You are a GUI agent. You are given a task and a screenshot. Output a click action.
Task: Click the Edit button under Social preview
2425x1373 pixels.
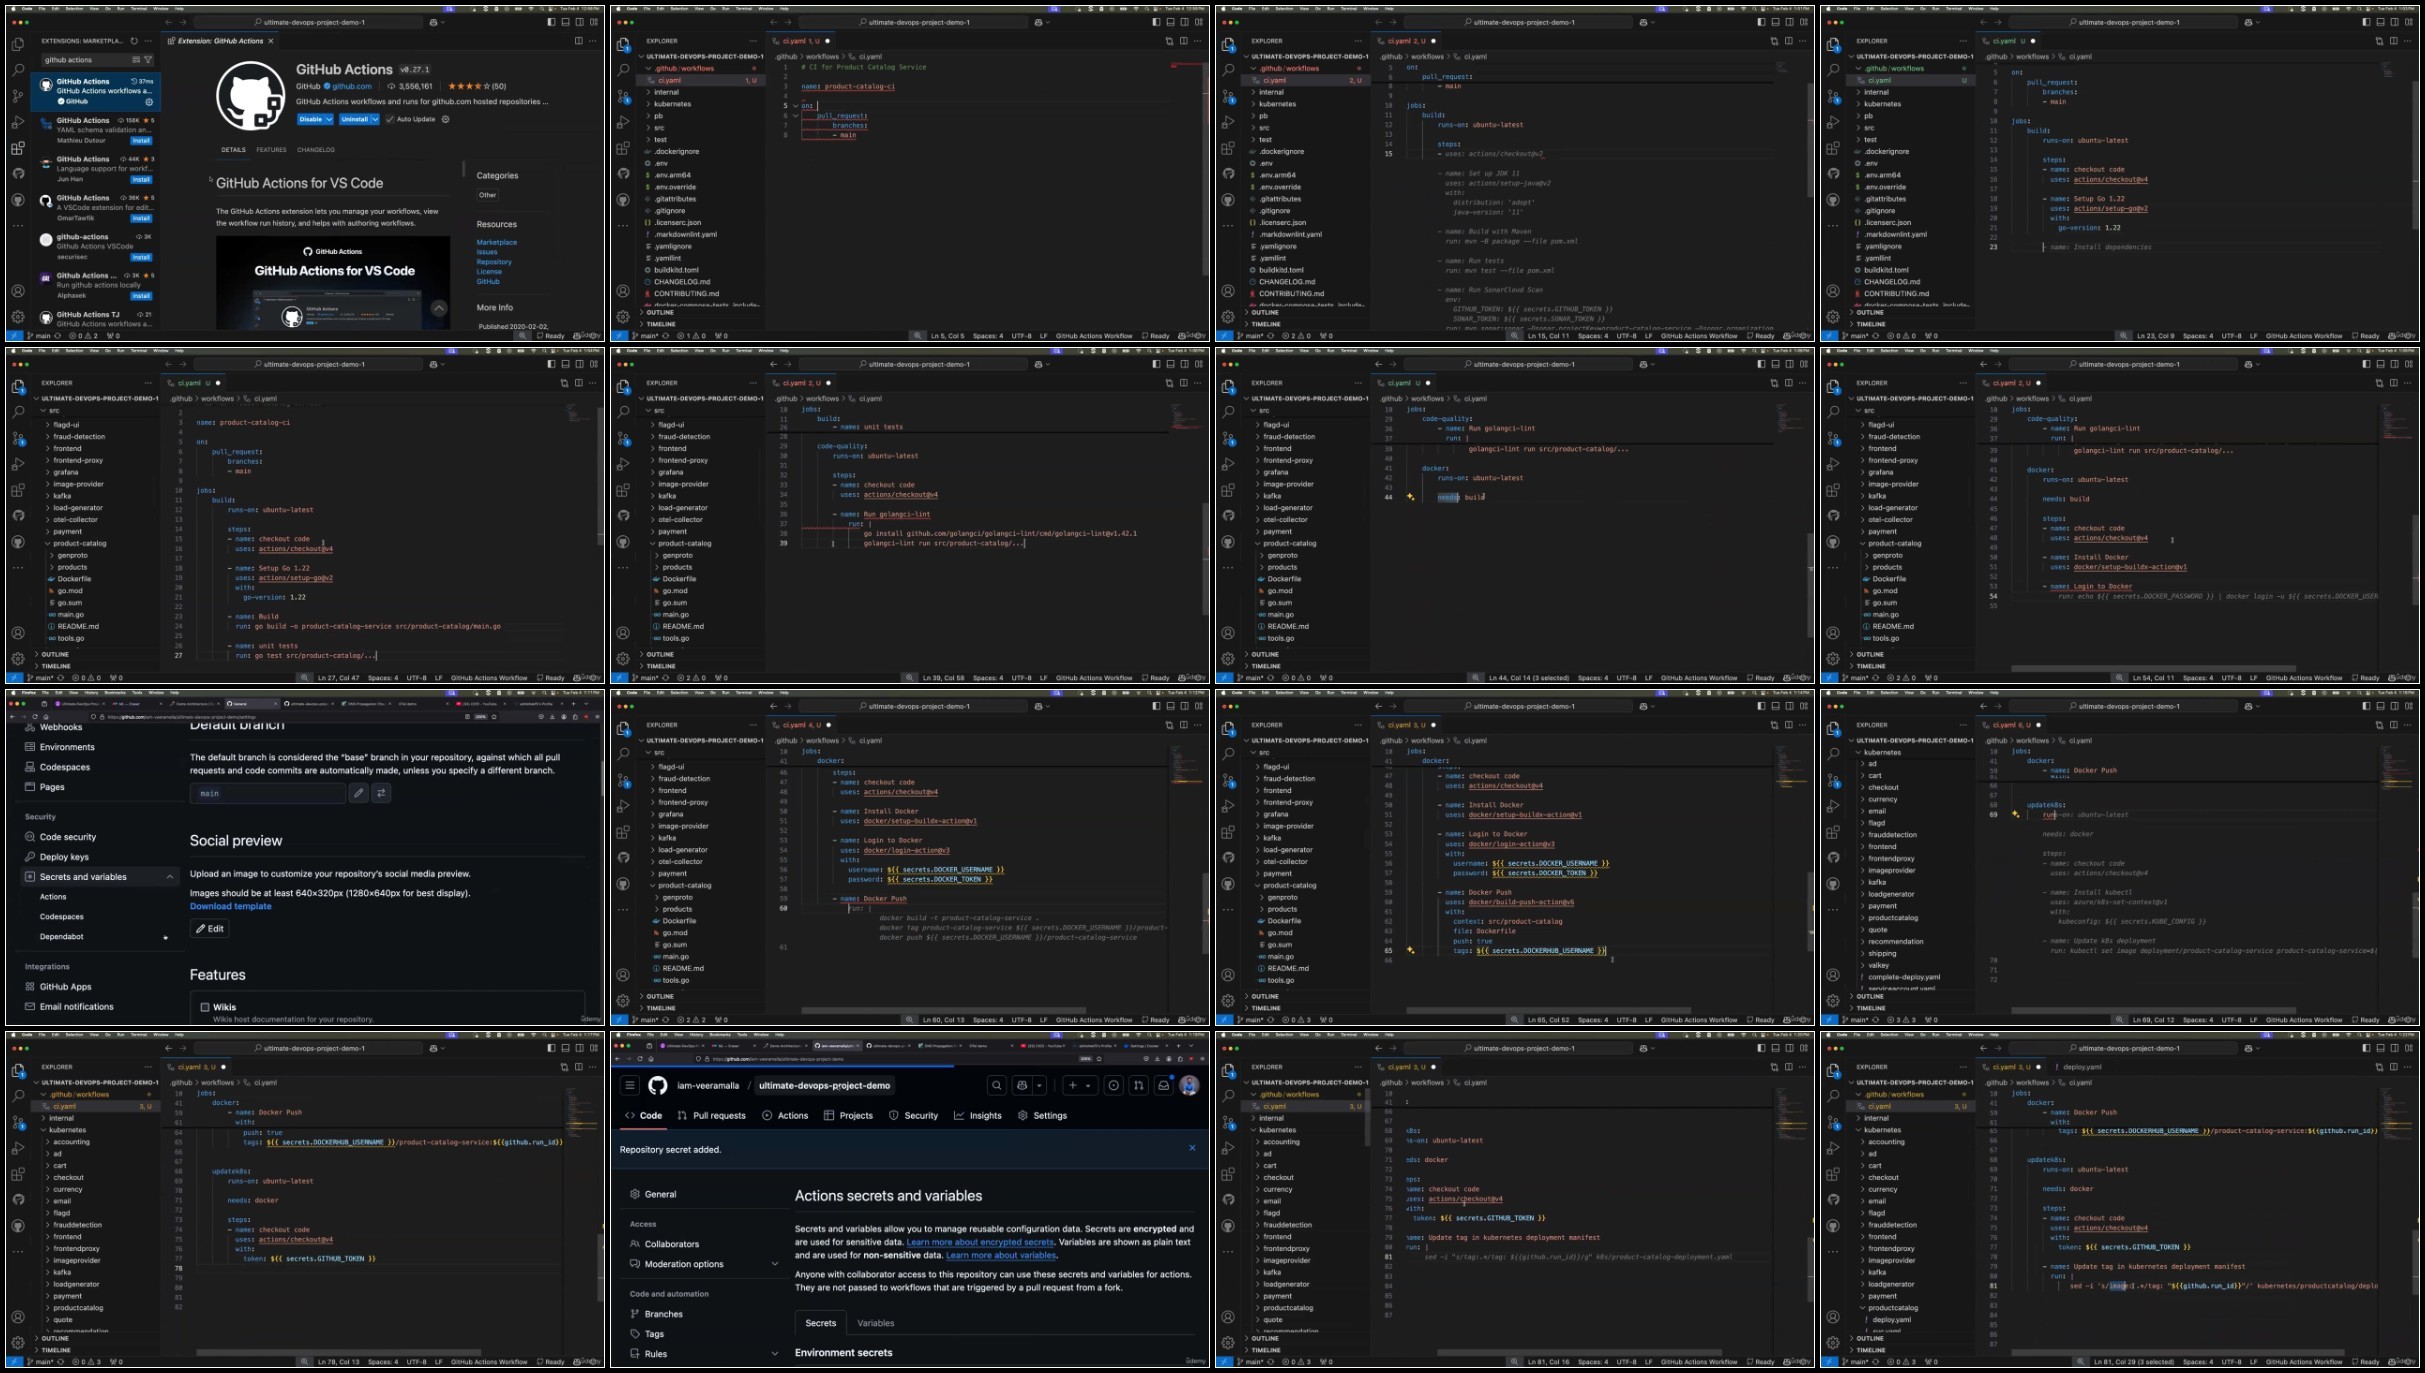coord(210,929)
